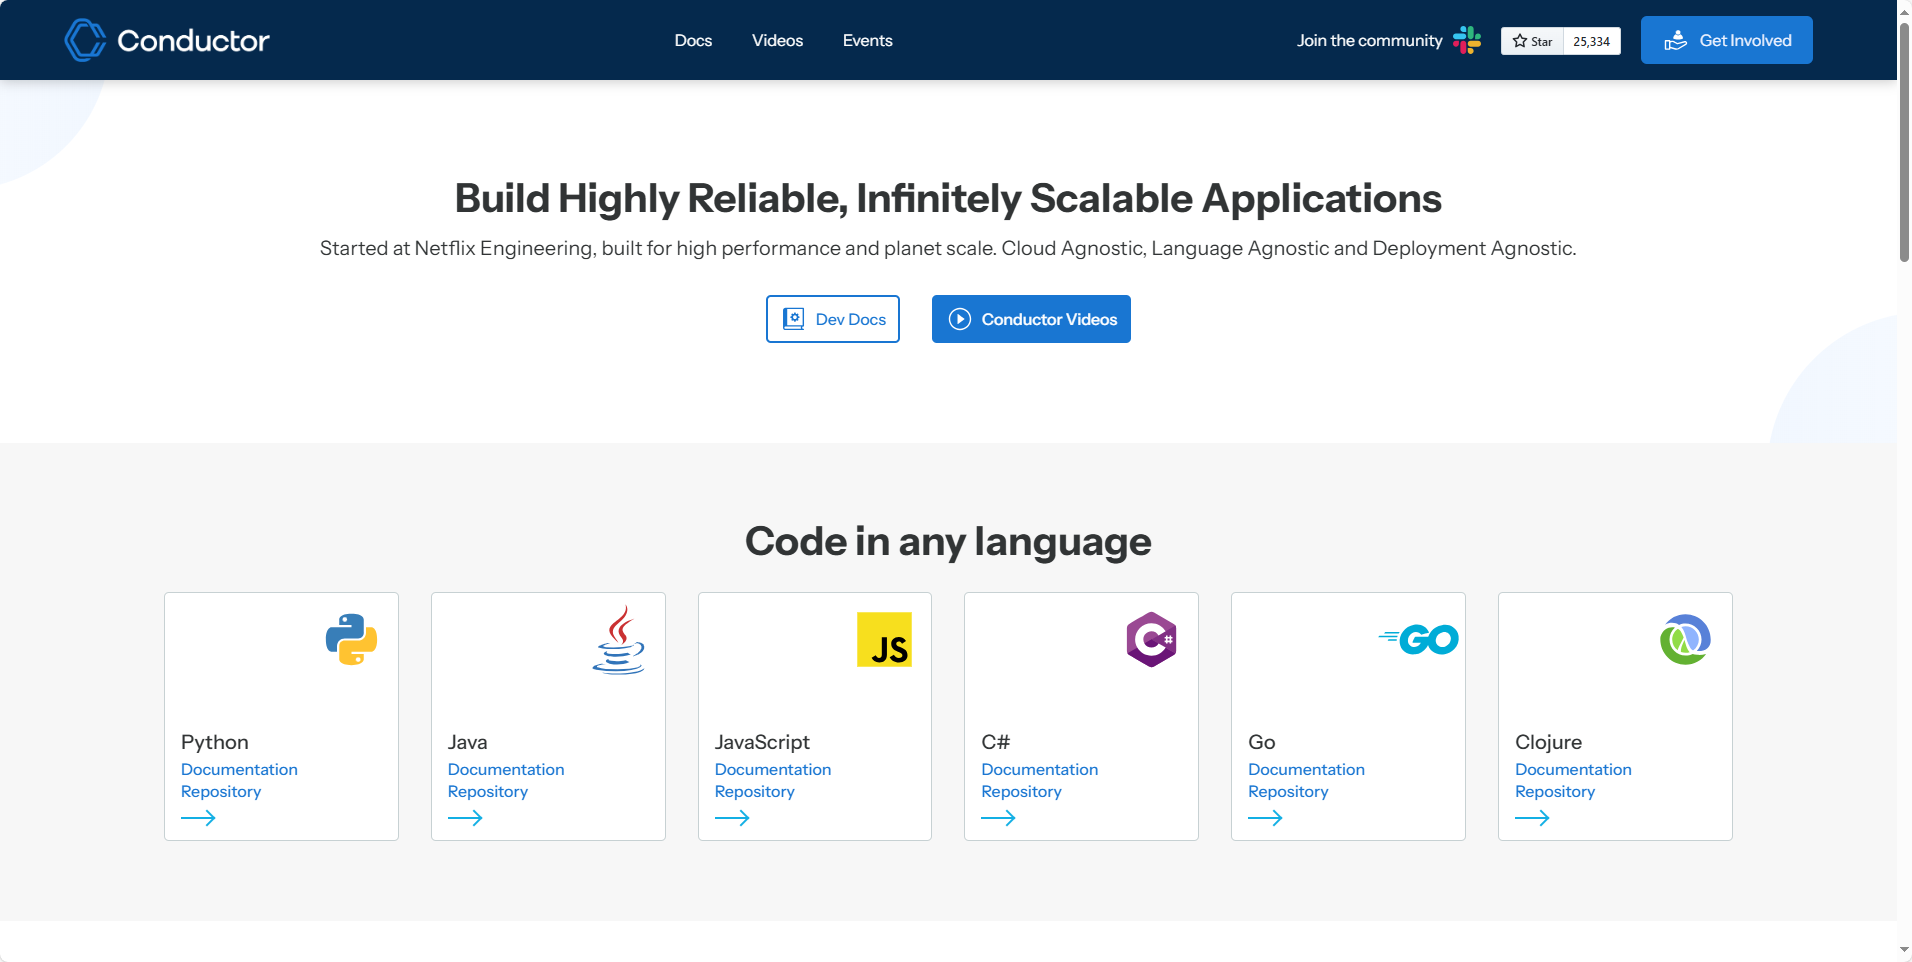Click the Conductor brand name text
1912x962 pixels.
pyautogui.click(x=193, y=40)
